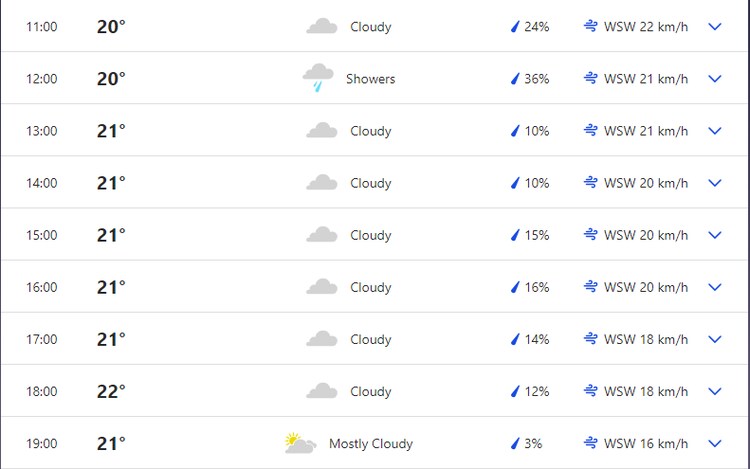Image resolution: width=750 pixels, height=469 pixels.
Task: Click the partly sunny icon at 19:00
Action: click(x=300, y=443)
